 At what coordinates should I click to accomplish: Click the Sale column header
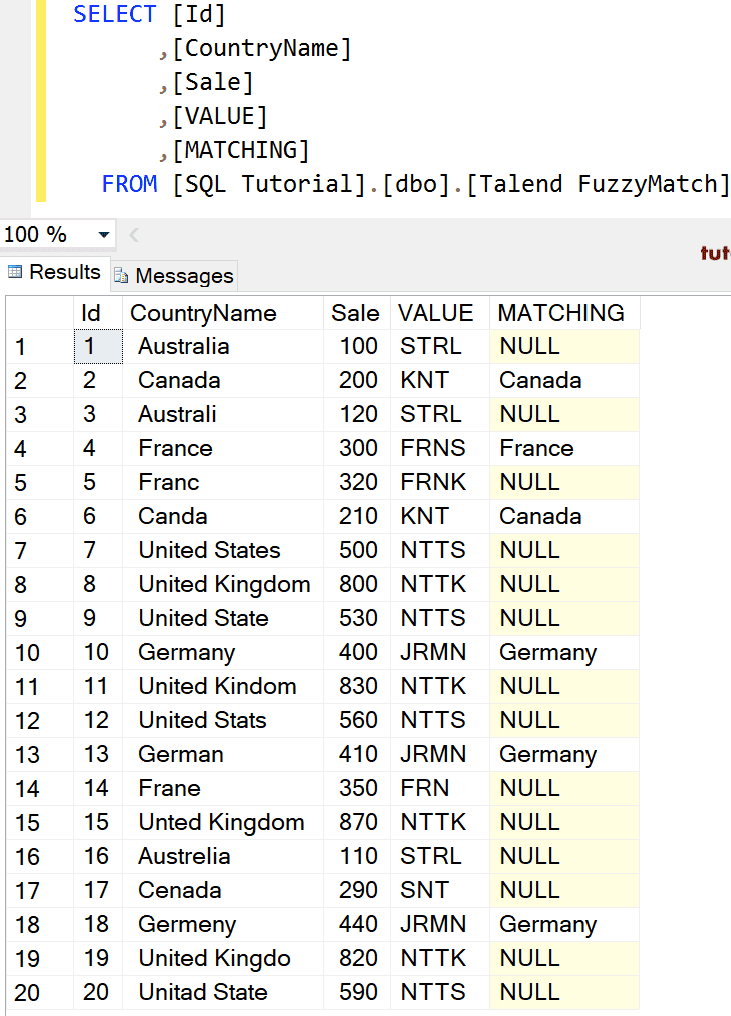[355, 312]
